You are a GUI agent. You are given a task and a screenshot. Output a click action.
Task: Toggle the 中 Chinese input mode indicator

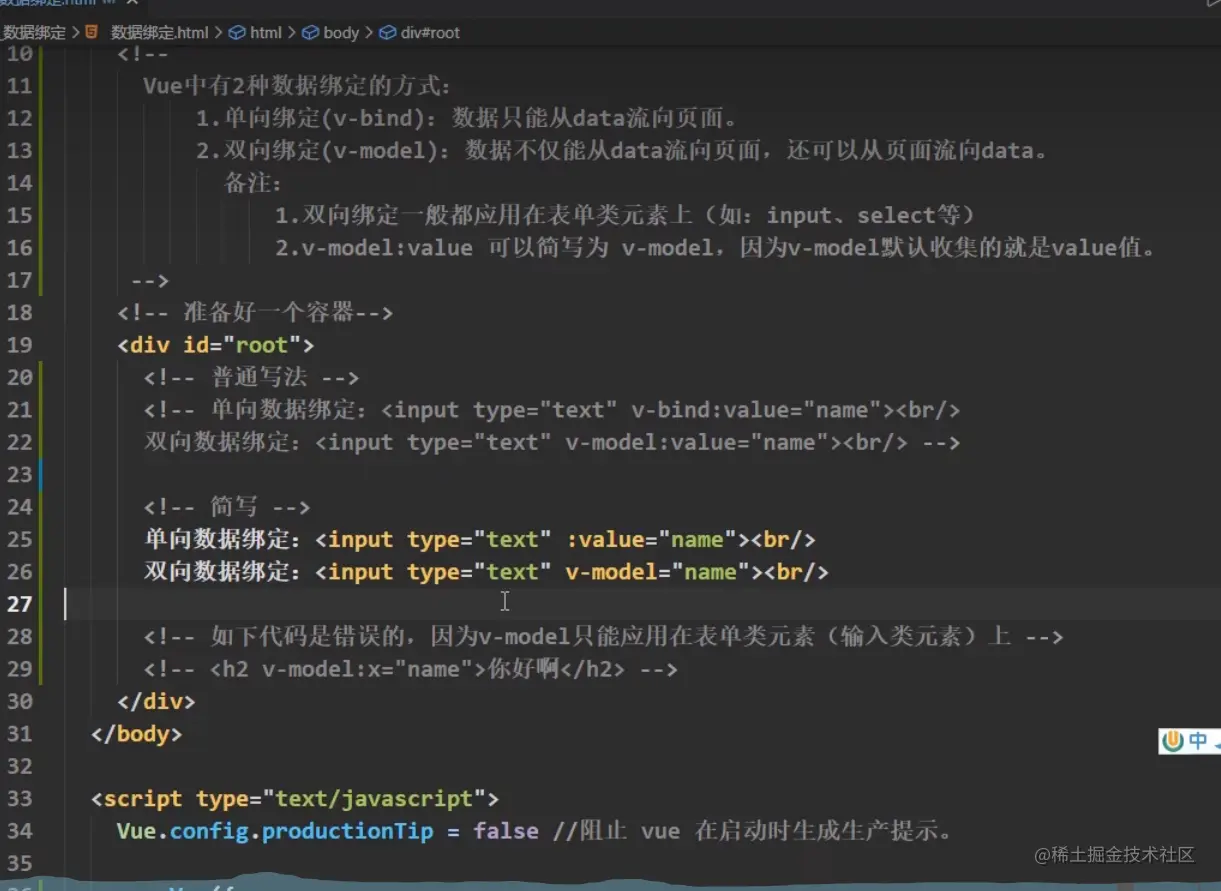[1198, 741]
